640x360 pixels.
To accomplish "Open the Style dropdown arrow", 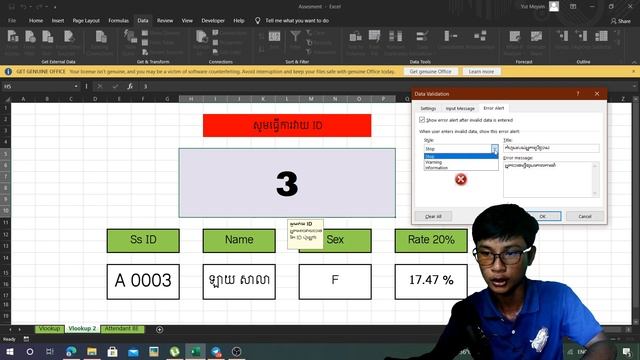I will [495, 149].
